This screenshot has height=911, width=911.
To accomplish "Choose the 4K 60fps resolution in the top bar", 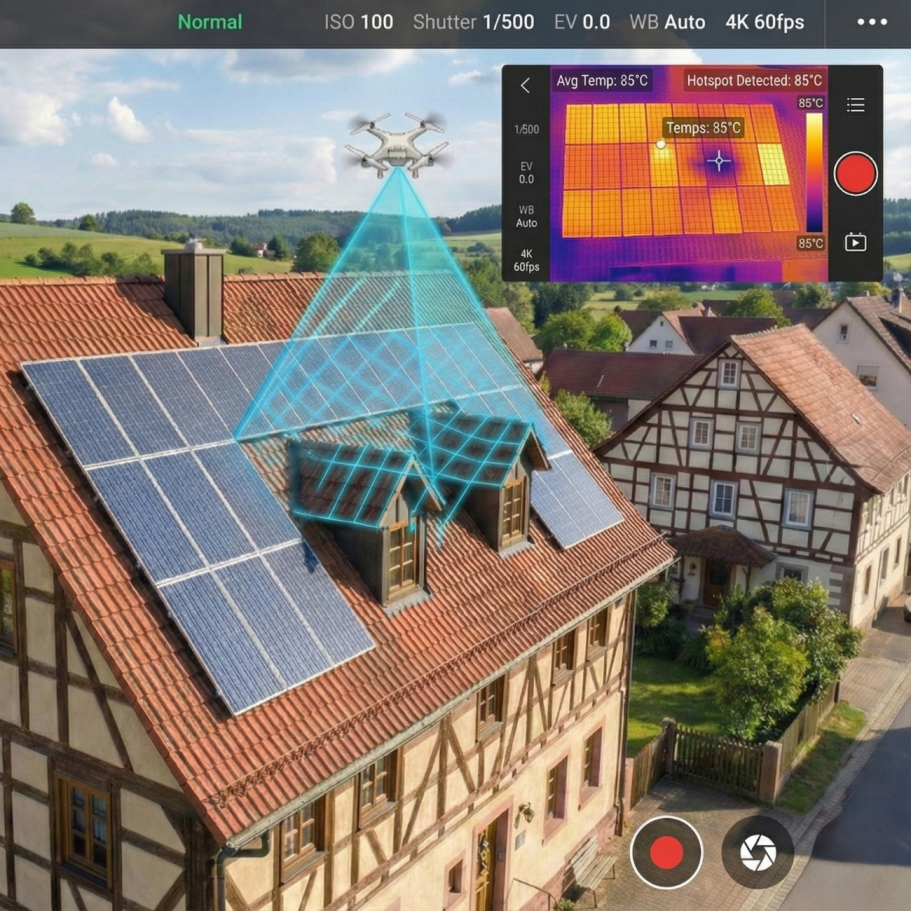I will click(x=764, y=22).
